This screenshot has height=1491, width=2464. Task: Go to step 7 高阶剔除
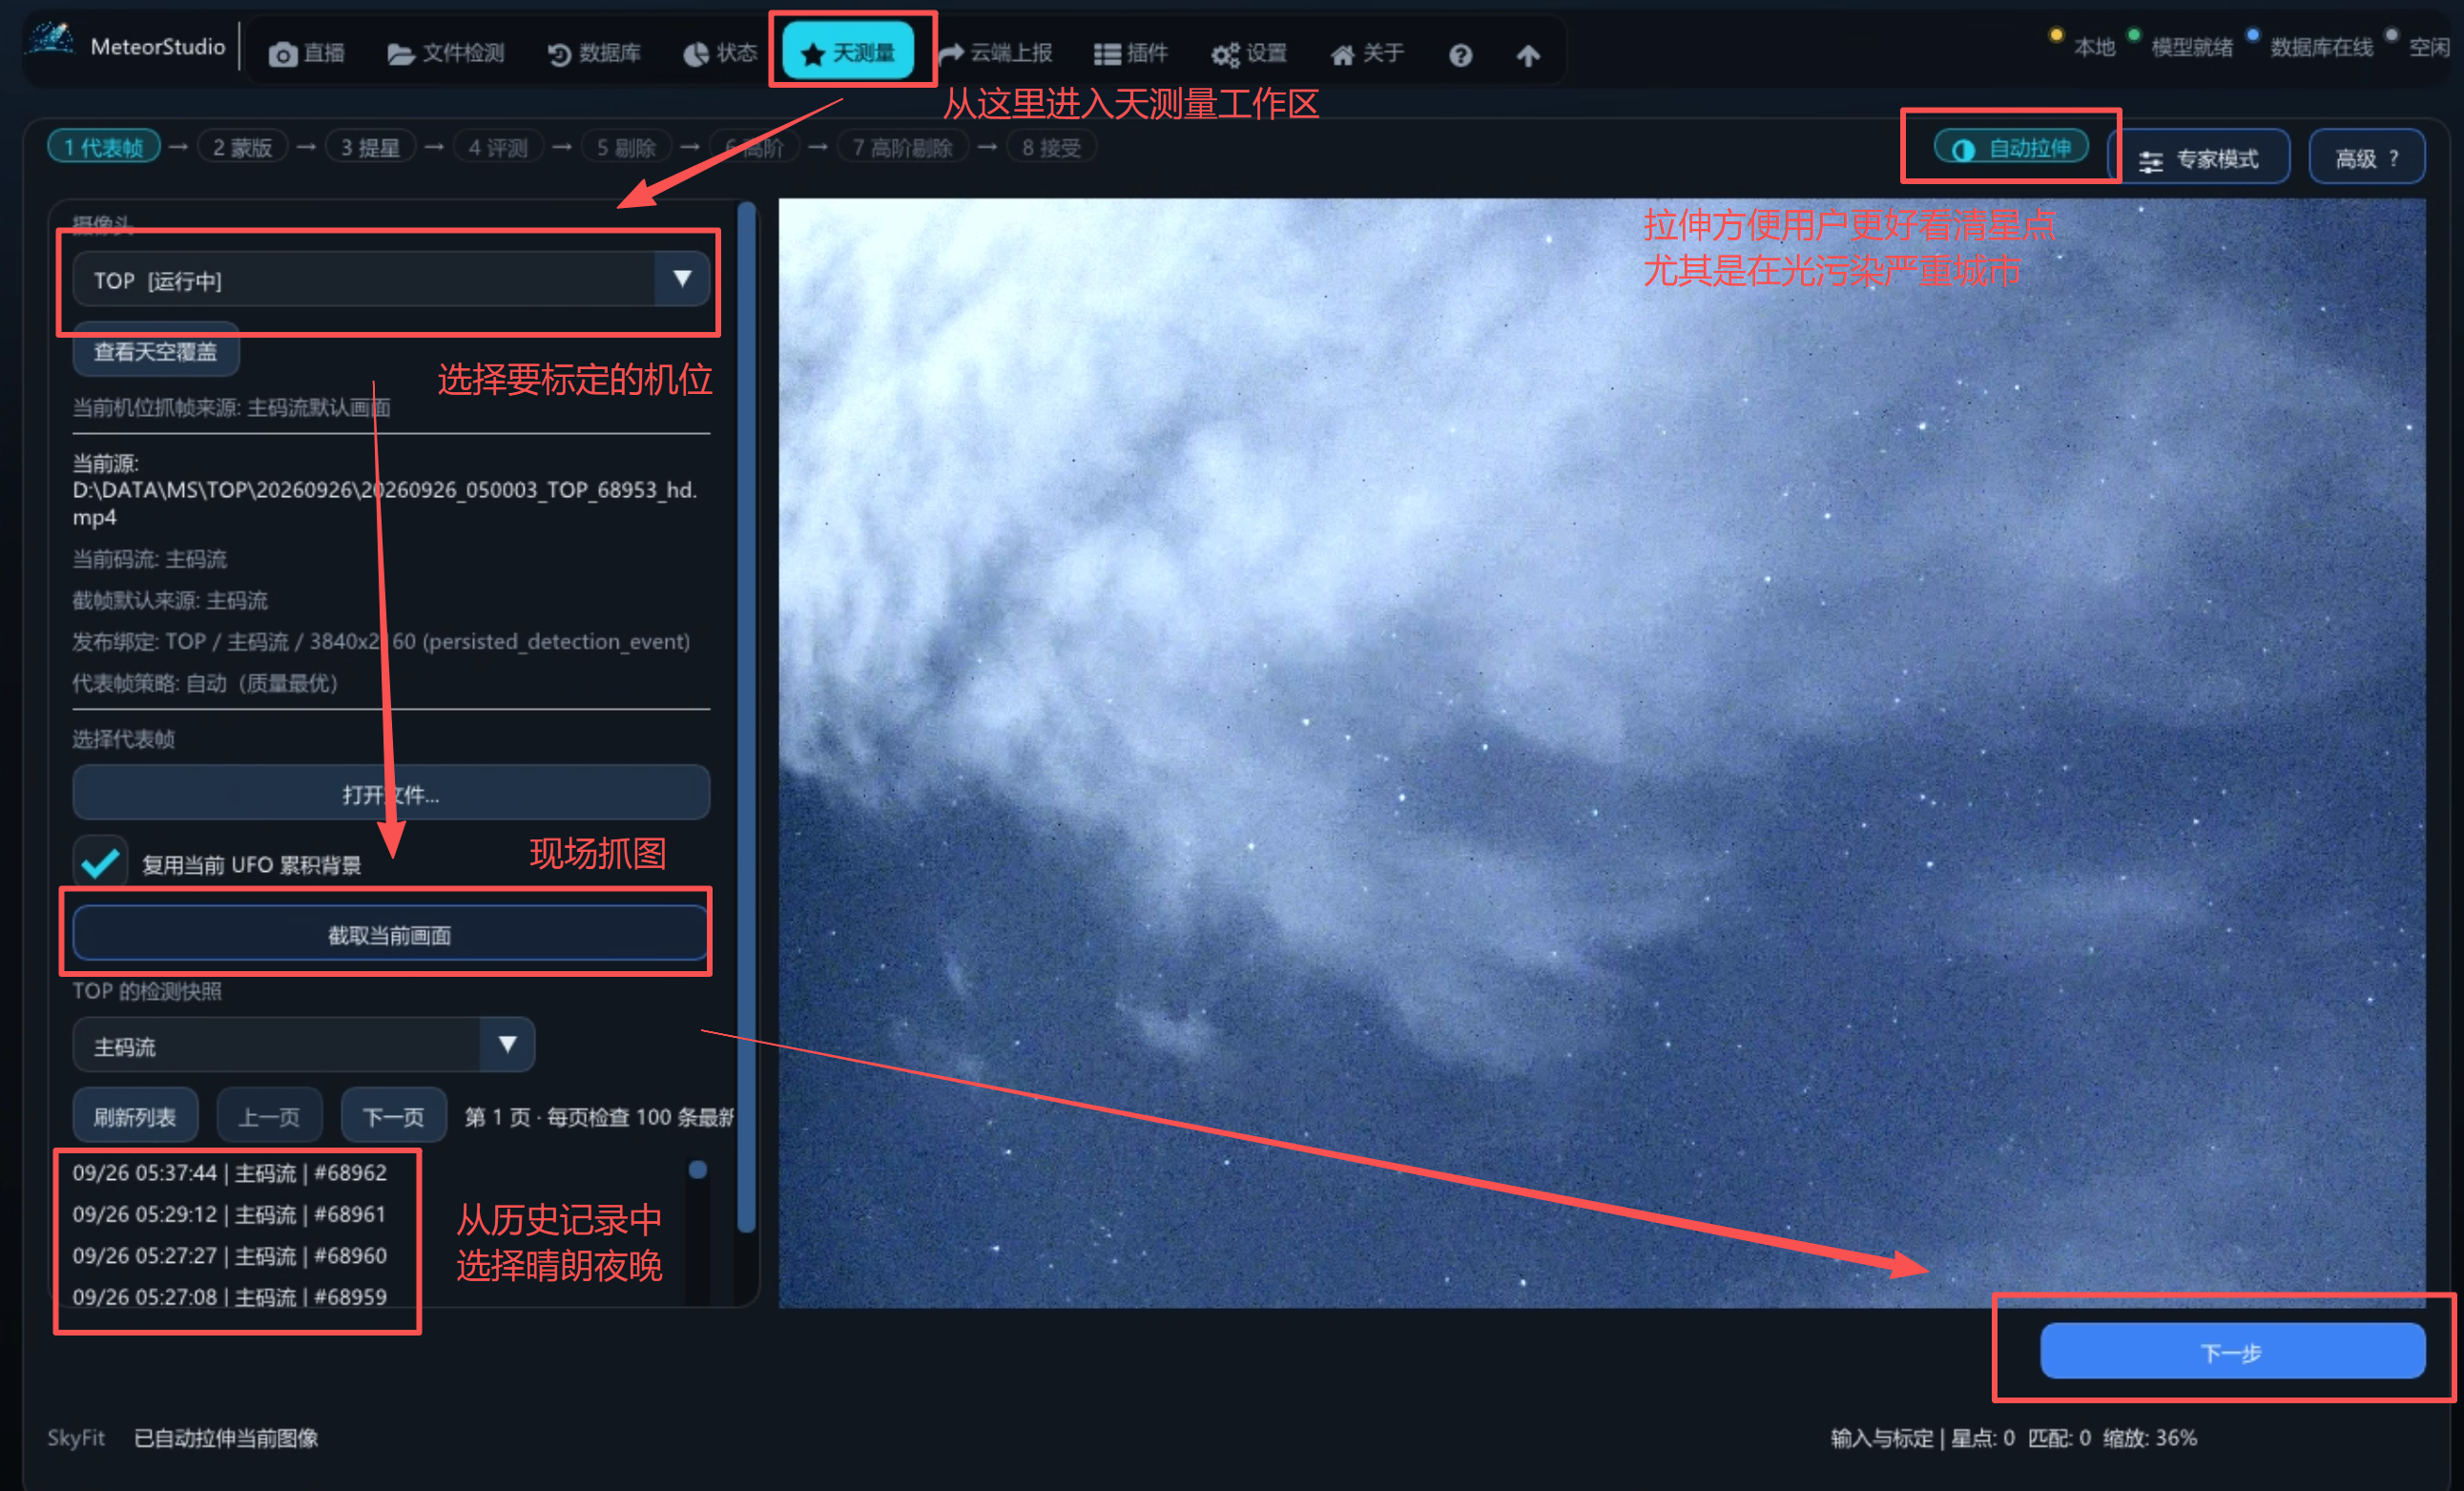[902, 147]
